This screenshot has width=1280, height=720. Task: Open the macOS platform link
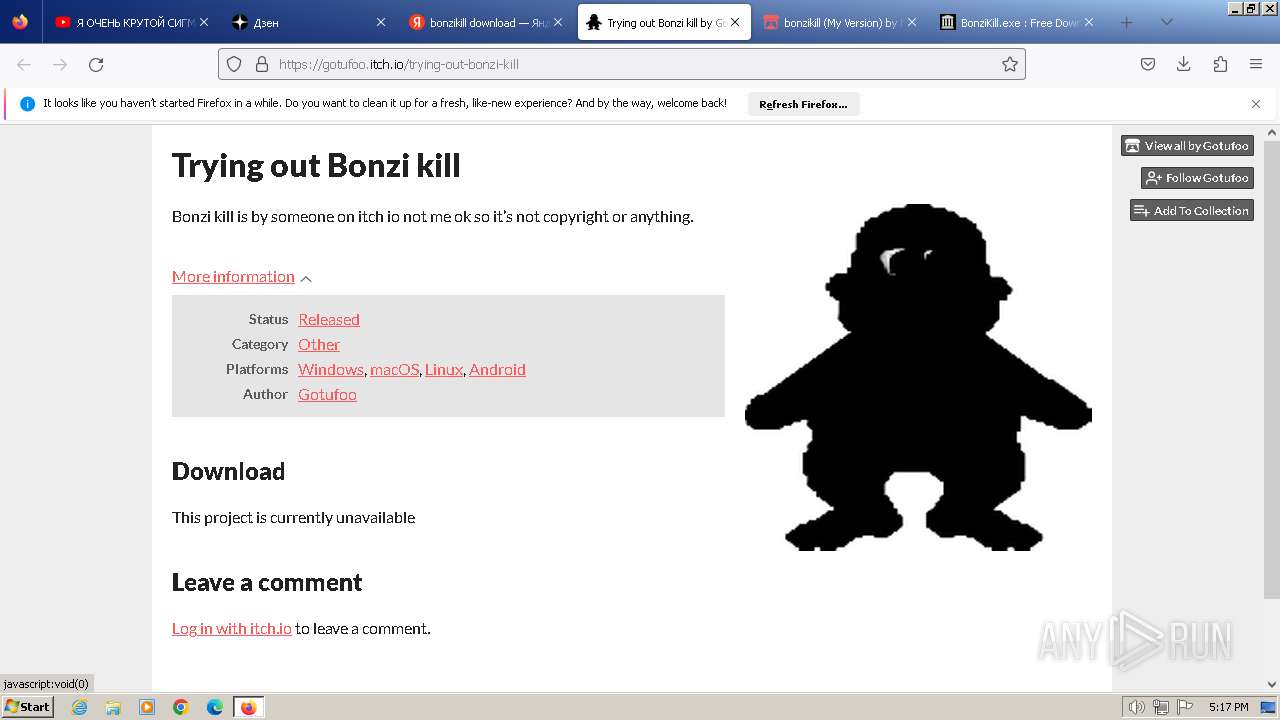(394, 369)
